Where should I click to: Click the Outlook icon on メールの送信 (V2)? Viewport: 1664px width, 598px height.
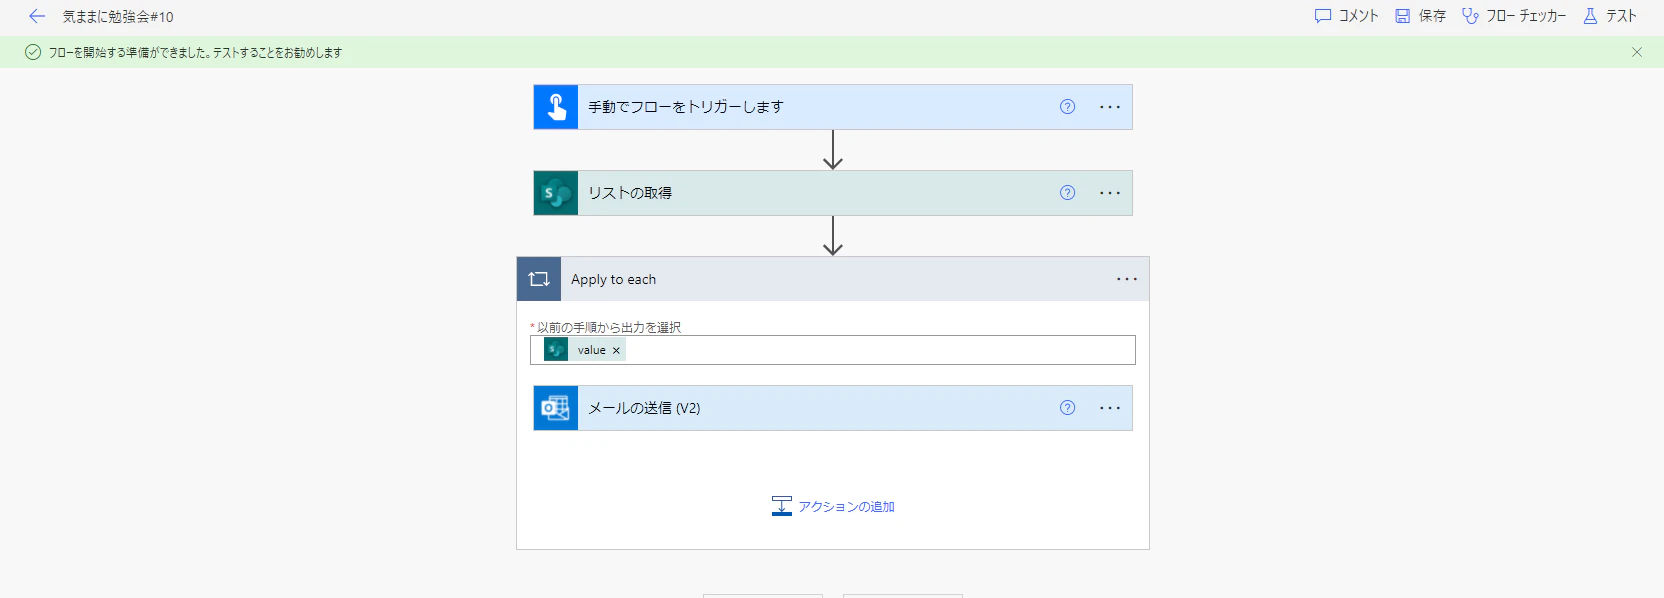click(x=556, y=408)
